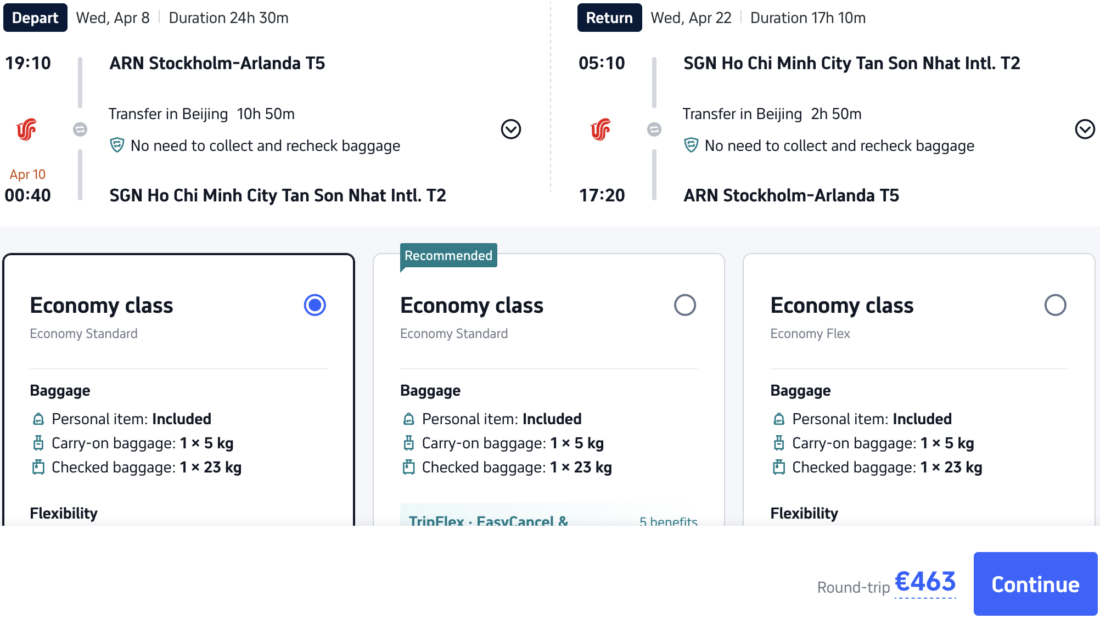This screenshot has width=1100, height=619.
Task: Expand TripFlex 5 benefits section
Action: click(x=668, y=521)
